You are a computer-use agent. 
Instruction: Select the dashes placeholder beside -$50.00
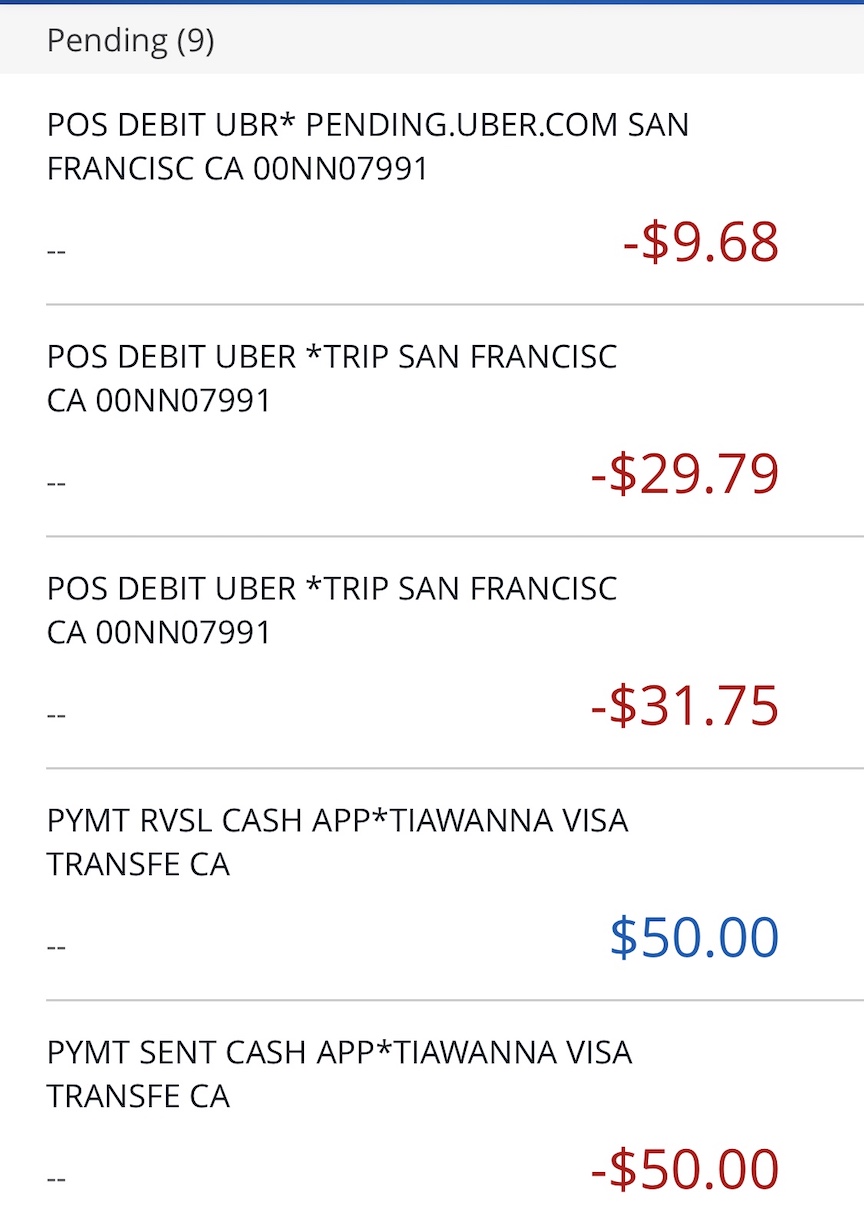point(56,1179)
